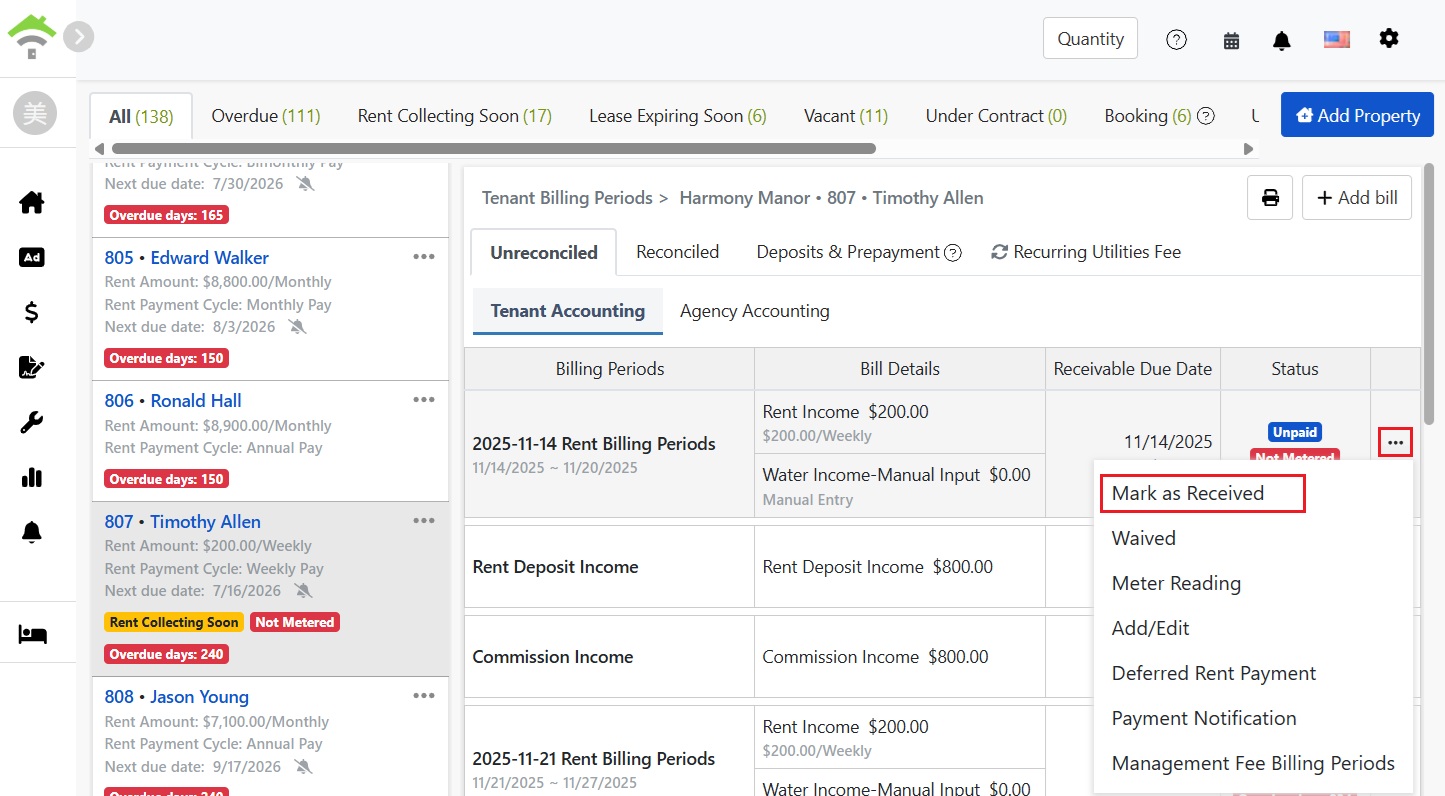Open the more options menu for 805 Edward Walker
Viewport: 1445px width, 796px height.
point(424,257)
